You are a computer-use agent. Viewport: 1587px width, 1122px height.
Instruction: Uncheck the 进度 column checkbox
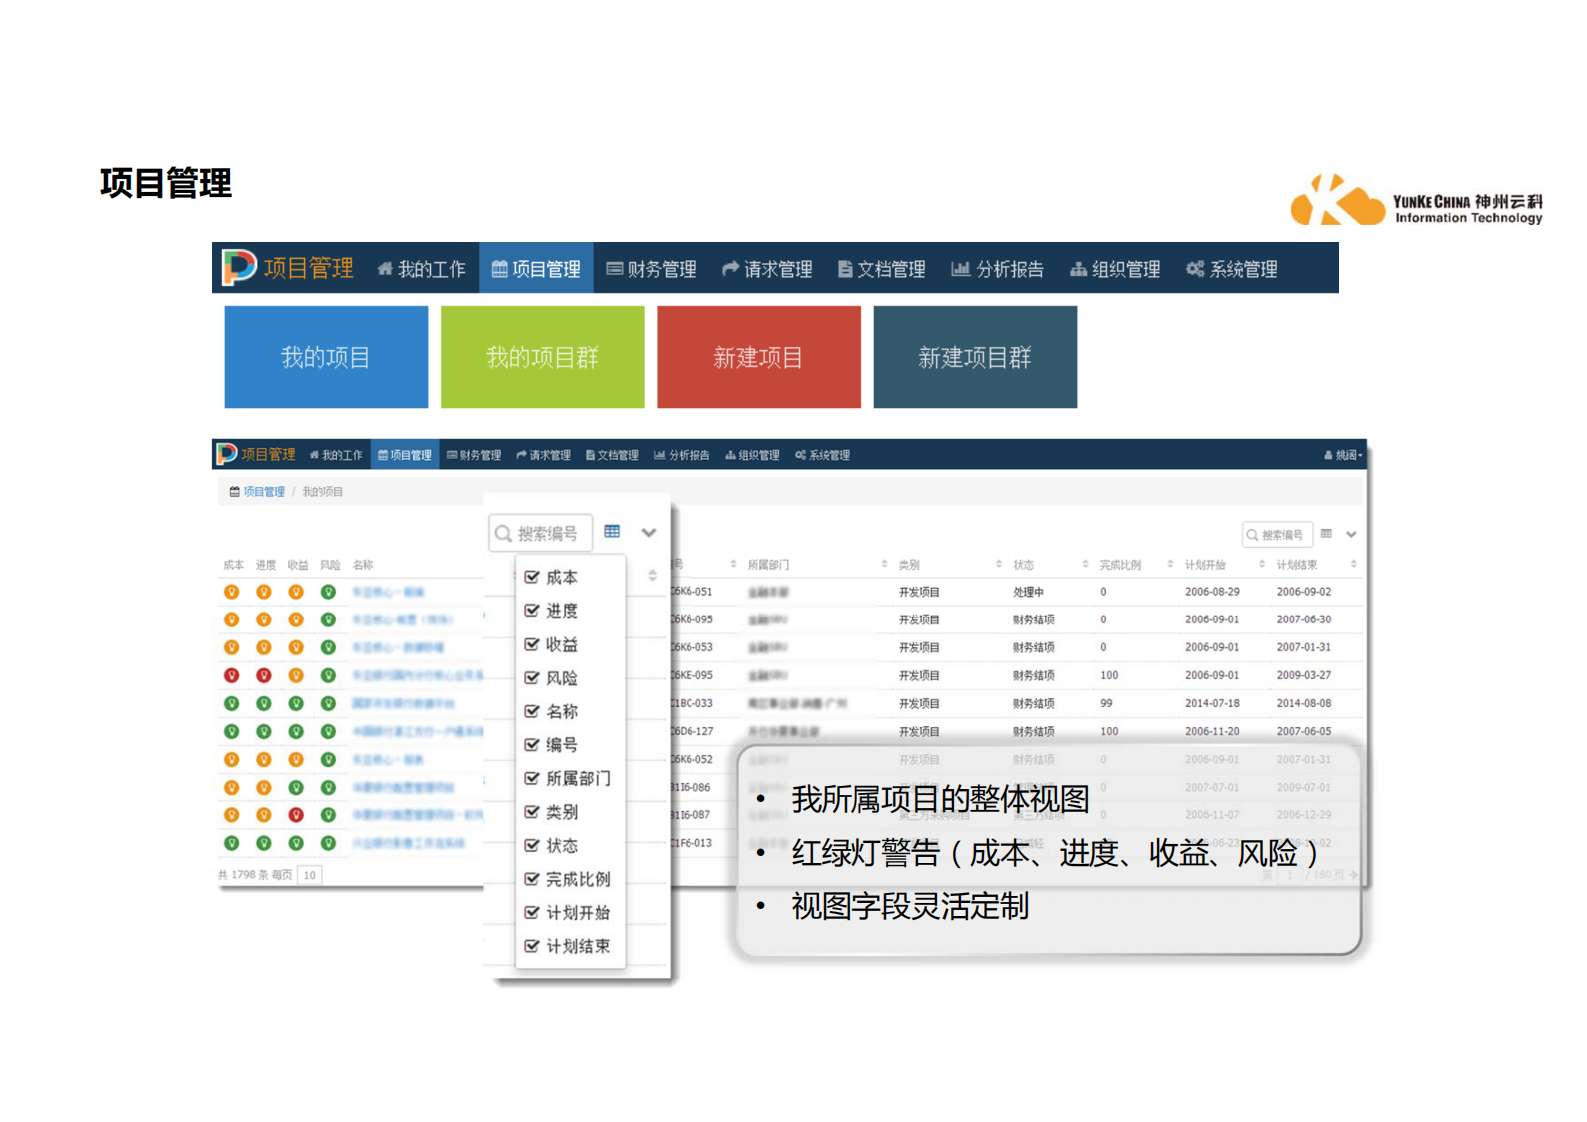[x=532, y=610]
